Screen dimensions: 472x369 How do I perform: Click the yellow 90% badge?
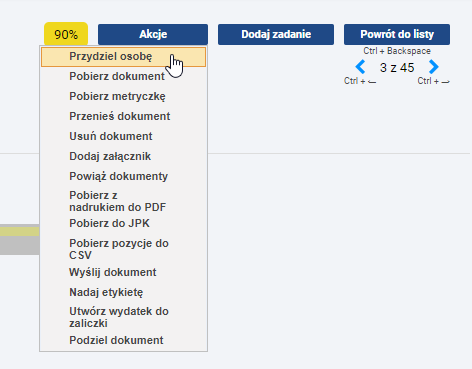(66, 34)
